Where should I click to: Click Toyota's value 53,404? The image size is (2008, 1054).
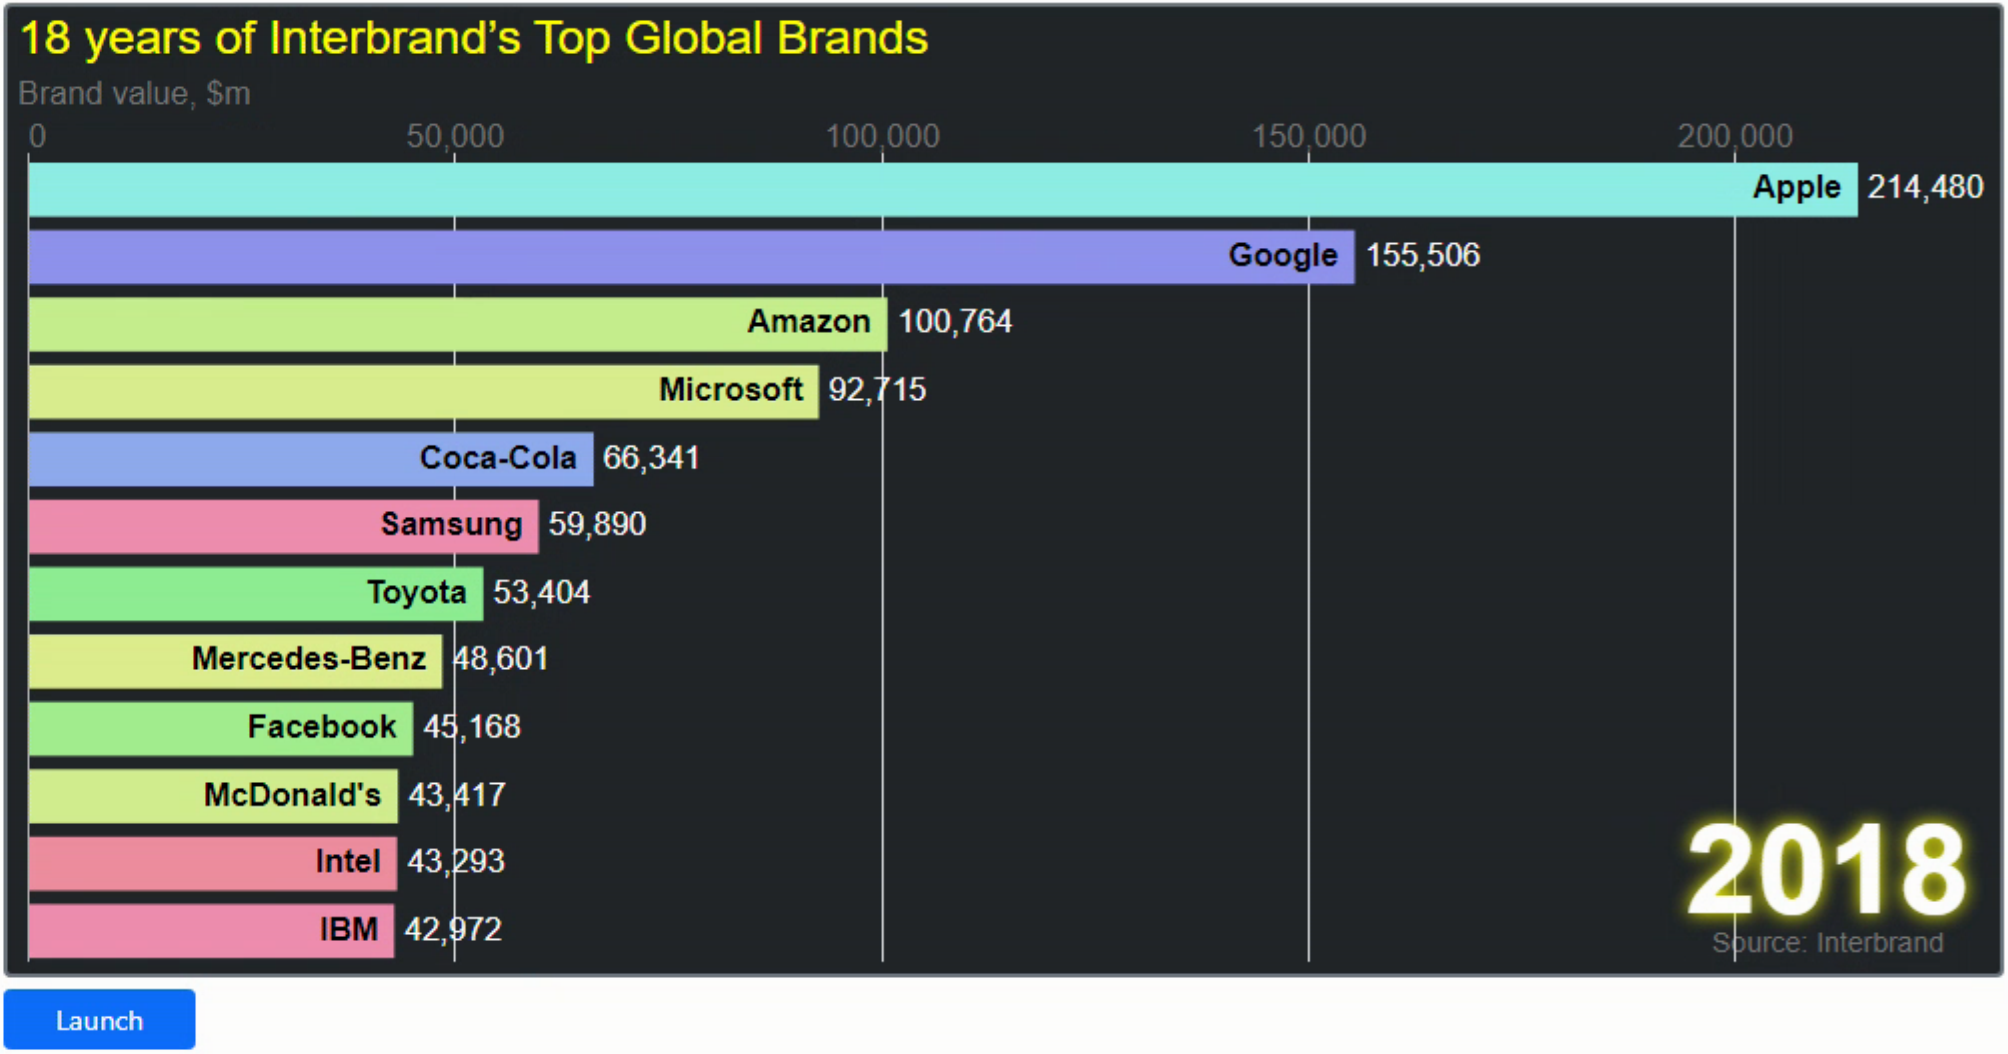[x=541, y=592]
